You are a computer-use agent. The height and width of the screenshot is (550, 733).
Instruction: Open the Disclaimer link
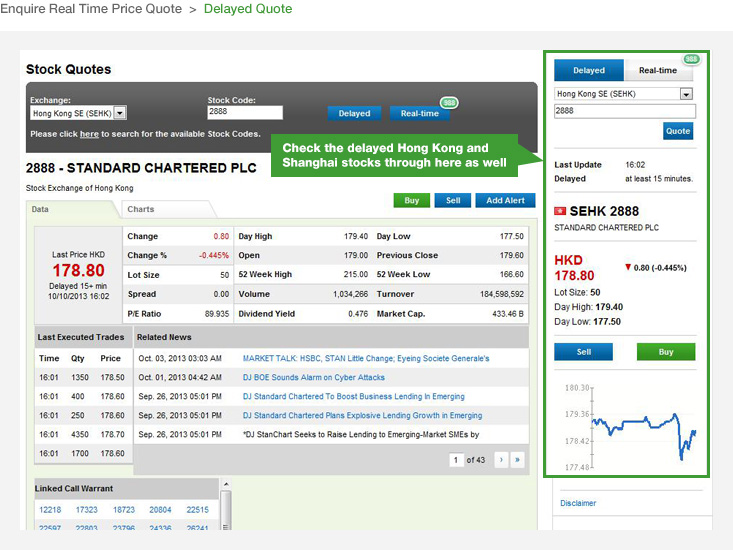click(x=578, y=503)
